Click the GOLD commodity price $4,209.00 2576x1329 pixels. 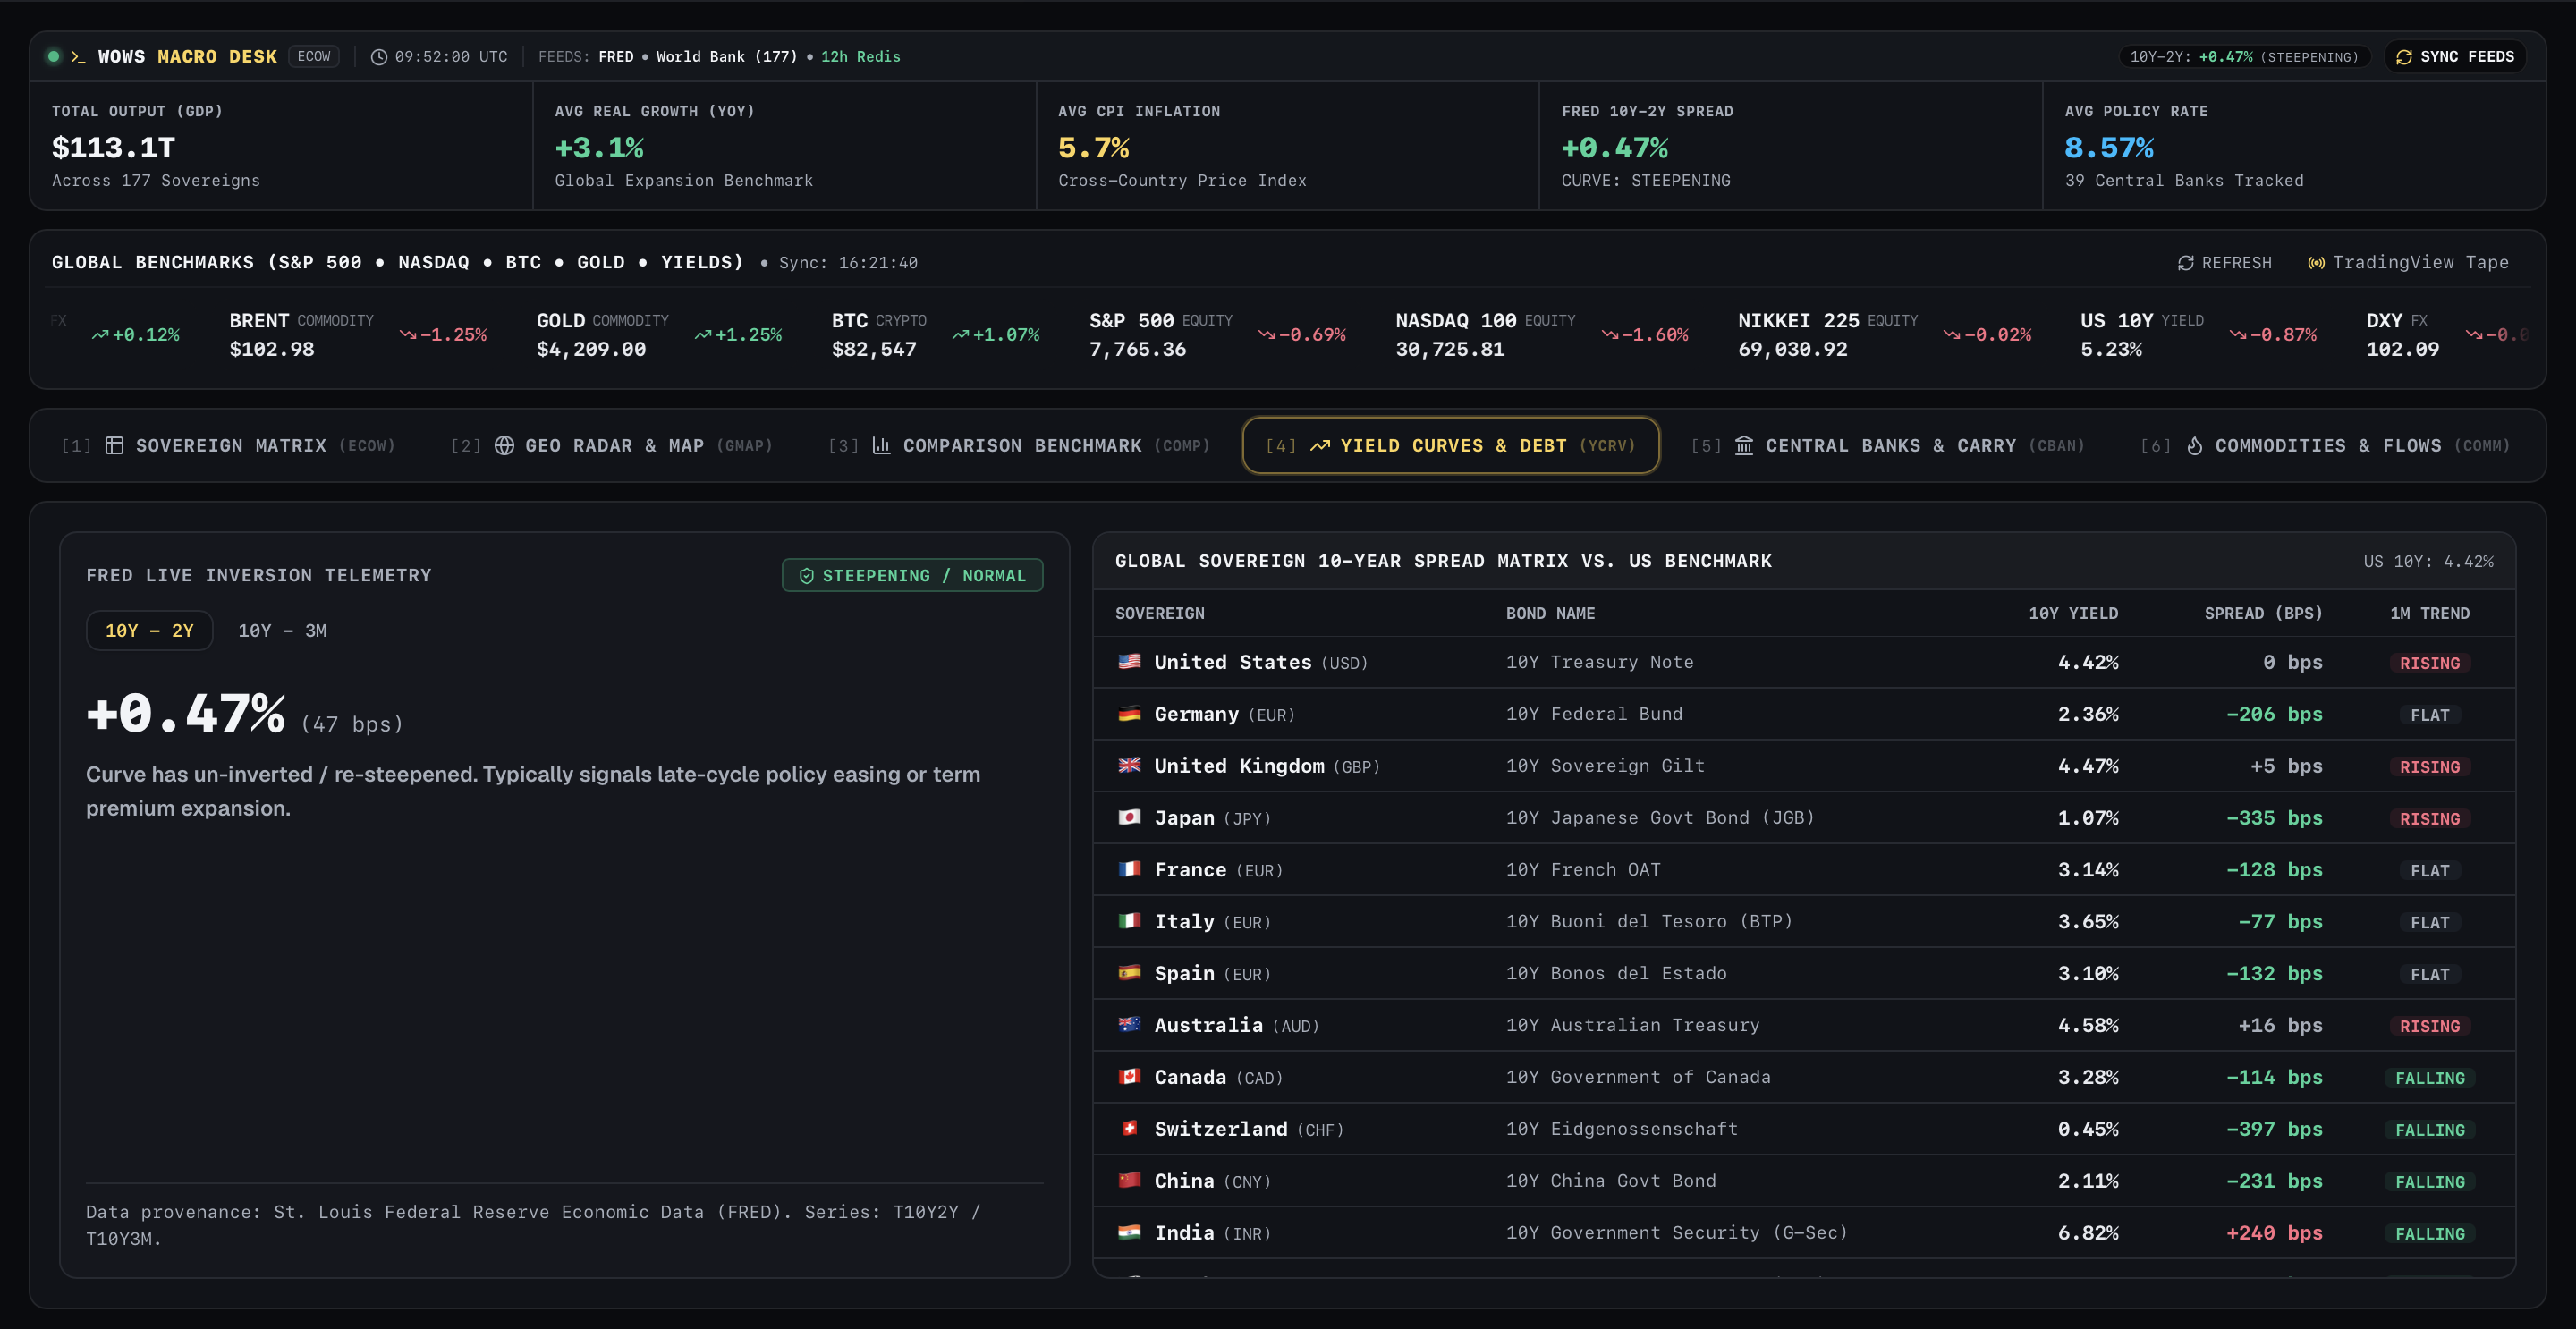(x=591, y=349)
